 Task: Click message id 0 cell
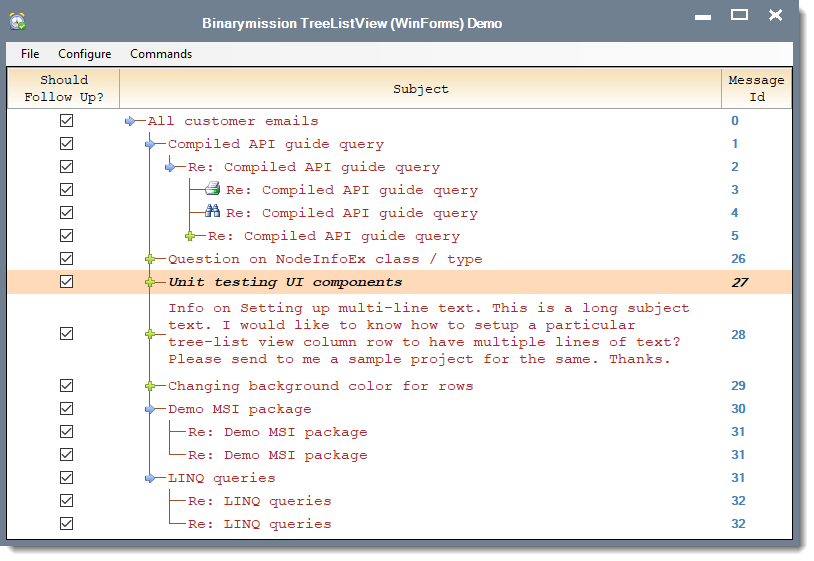(735, 121)
